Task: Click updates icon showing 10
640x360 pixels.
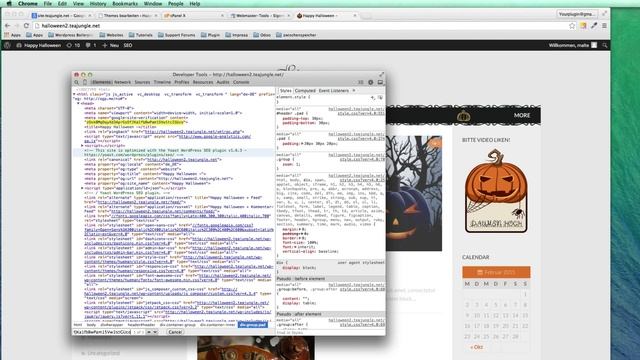Action: click(x=73, y=45)
